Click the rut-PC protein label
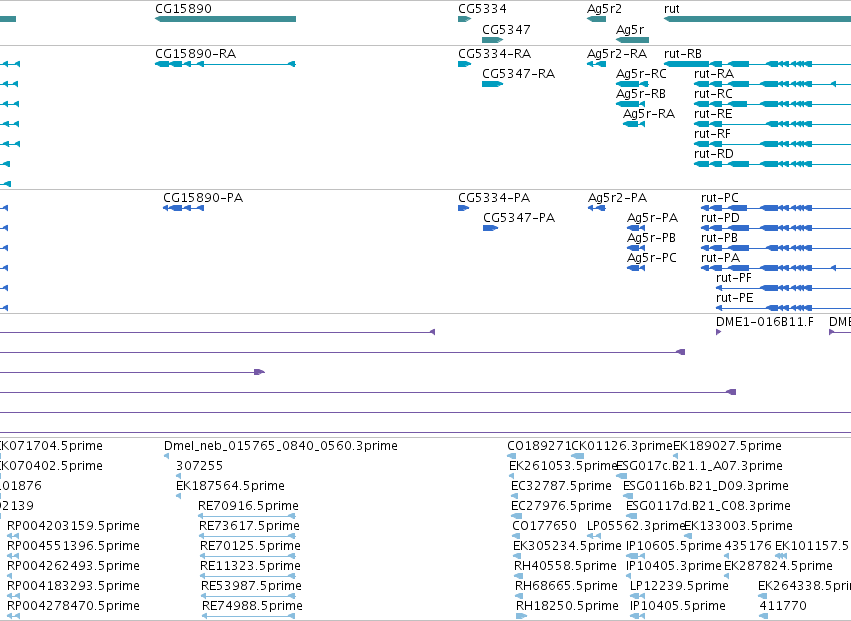The width and height of the screenshot is (851, 621). click(x=720, y=198)
